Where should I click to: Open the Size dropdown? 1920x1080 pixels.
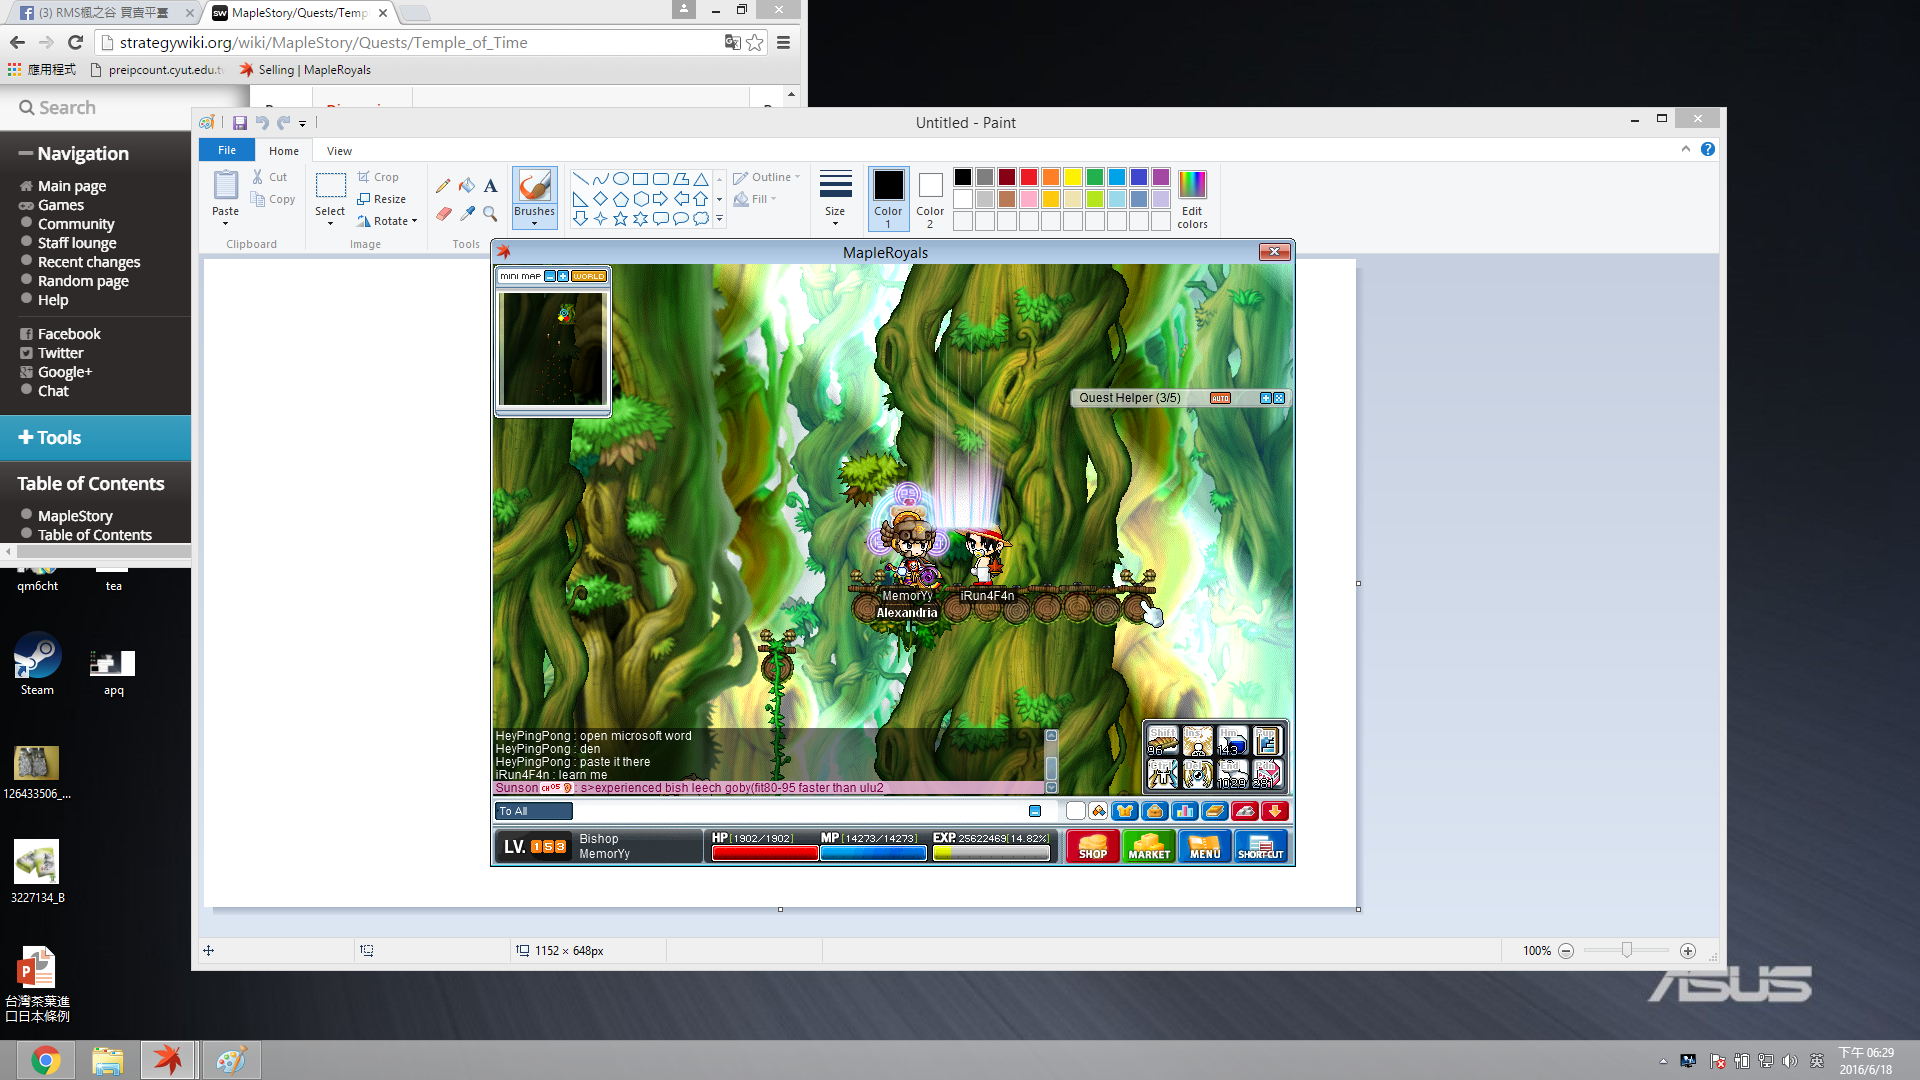pos(835,198)
